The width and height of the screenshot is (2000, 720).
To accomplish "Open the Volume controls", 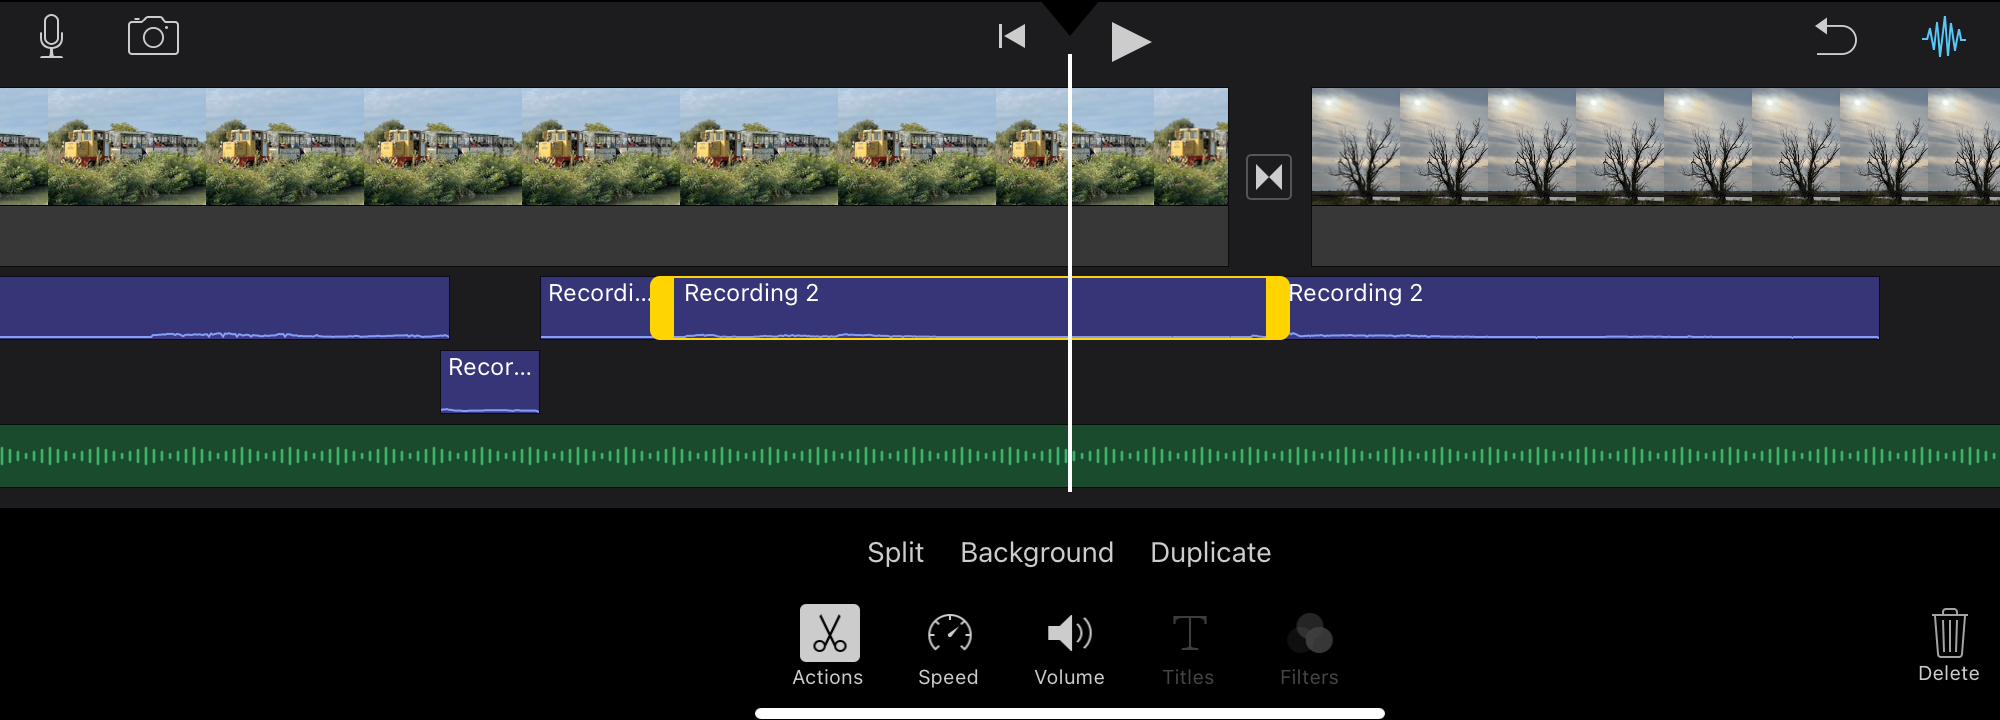I will [1069, 650].
